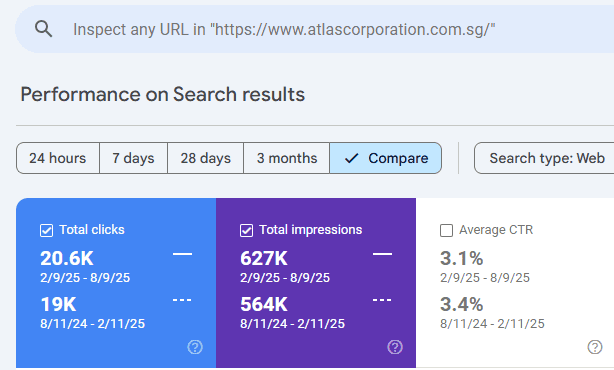Select the 7 days date range
614x370 pixels.
pyautogui.click(x=134, y=158)
